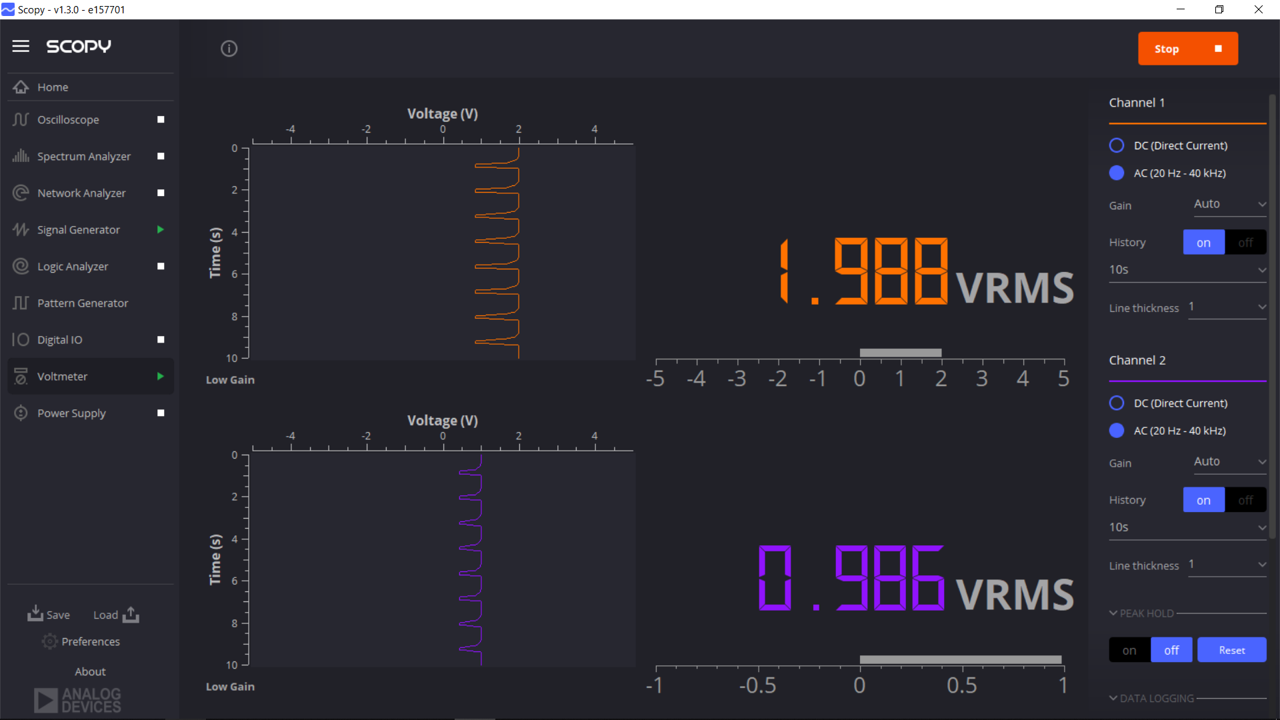Reset the peak hold values
Viewport: 1280px width, 720px height.
coord(1231,649)
